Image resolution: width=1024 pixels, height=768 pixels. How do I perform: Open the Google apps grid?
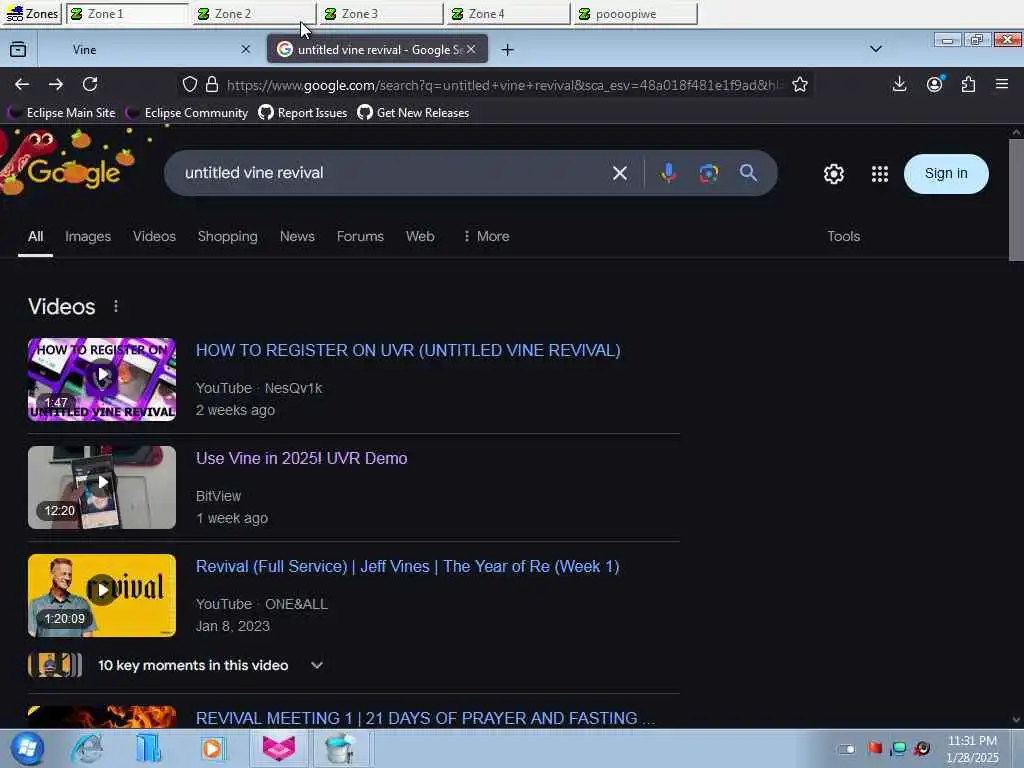click(880, 174)
